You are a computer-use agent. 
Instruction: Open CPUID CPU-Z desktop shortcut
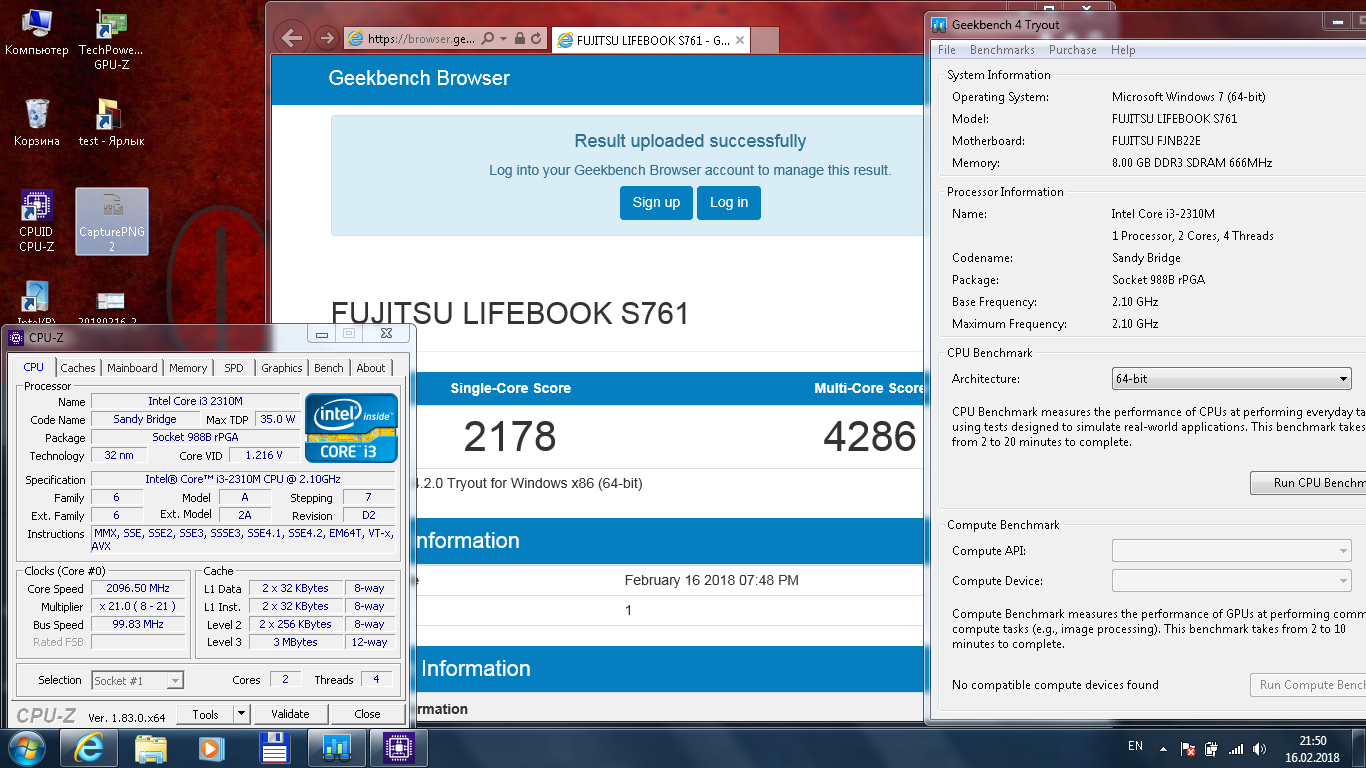(x=37, y=221)
